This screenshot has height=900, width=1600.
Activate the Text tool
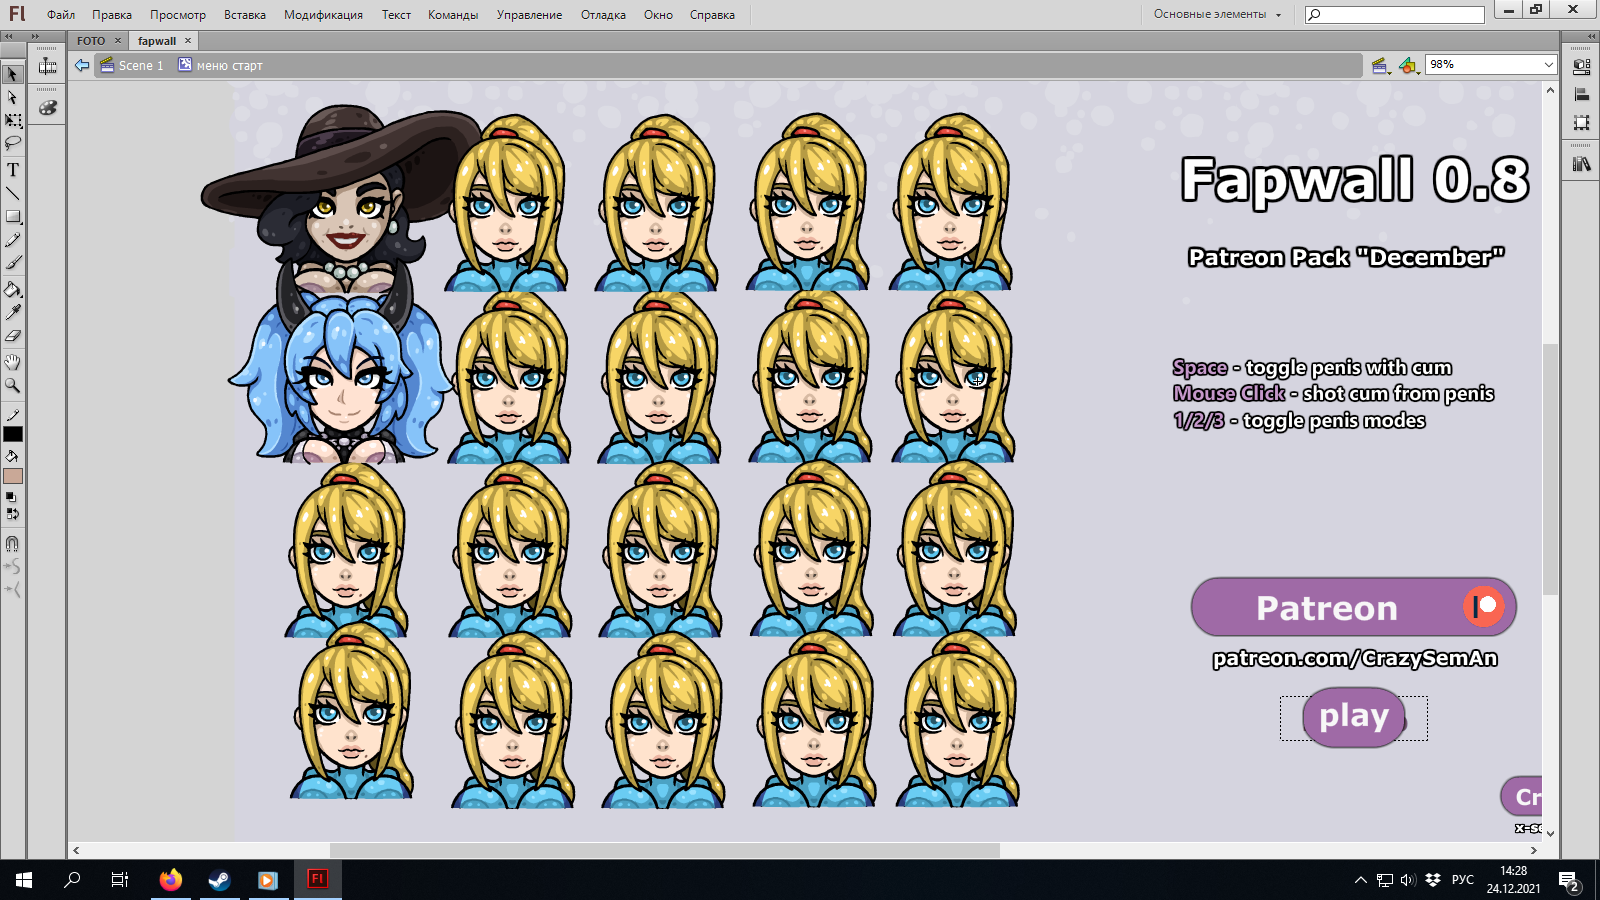(12, 170)
